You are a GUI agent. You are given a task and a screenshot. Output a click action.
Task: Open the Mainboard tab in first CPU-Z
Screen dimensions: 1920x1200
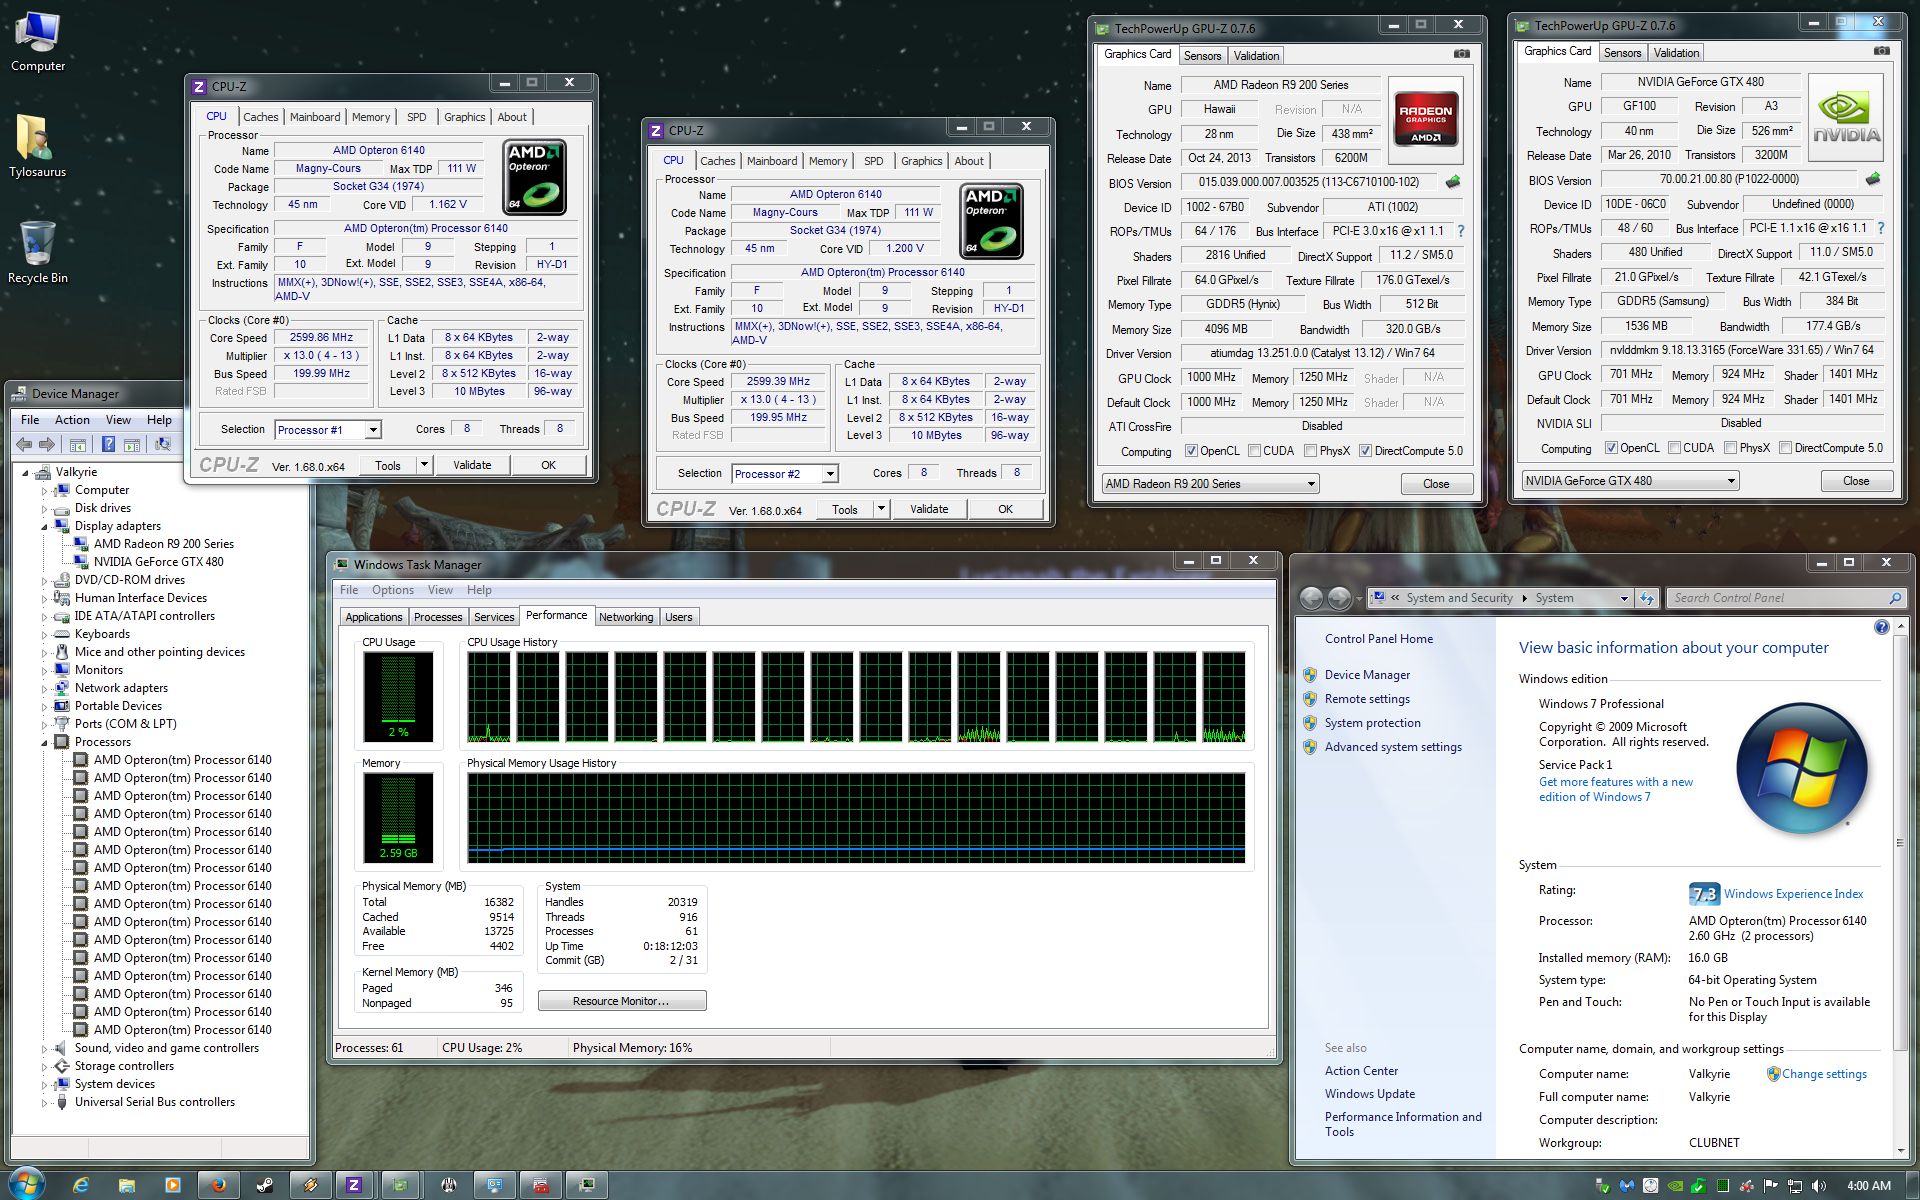tap(314, 117)
